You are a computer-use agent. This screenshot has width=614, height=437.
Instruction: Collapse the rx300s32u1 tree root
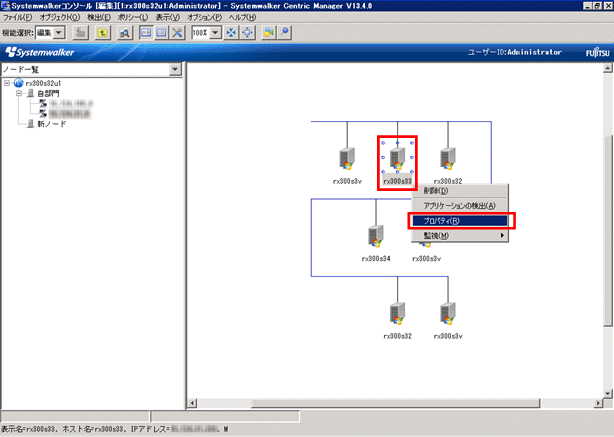click(x=7, y=83)
